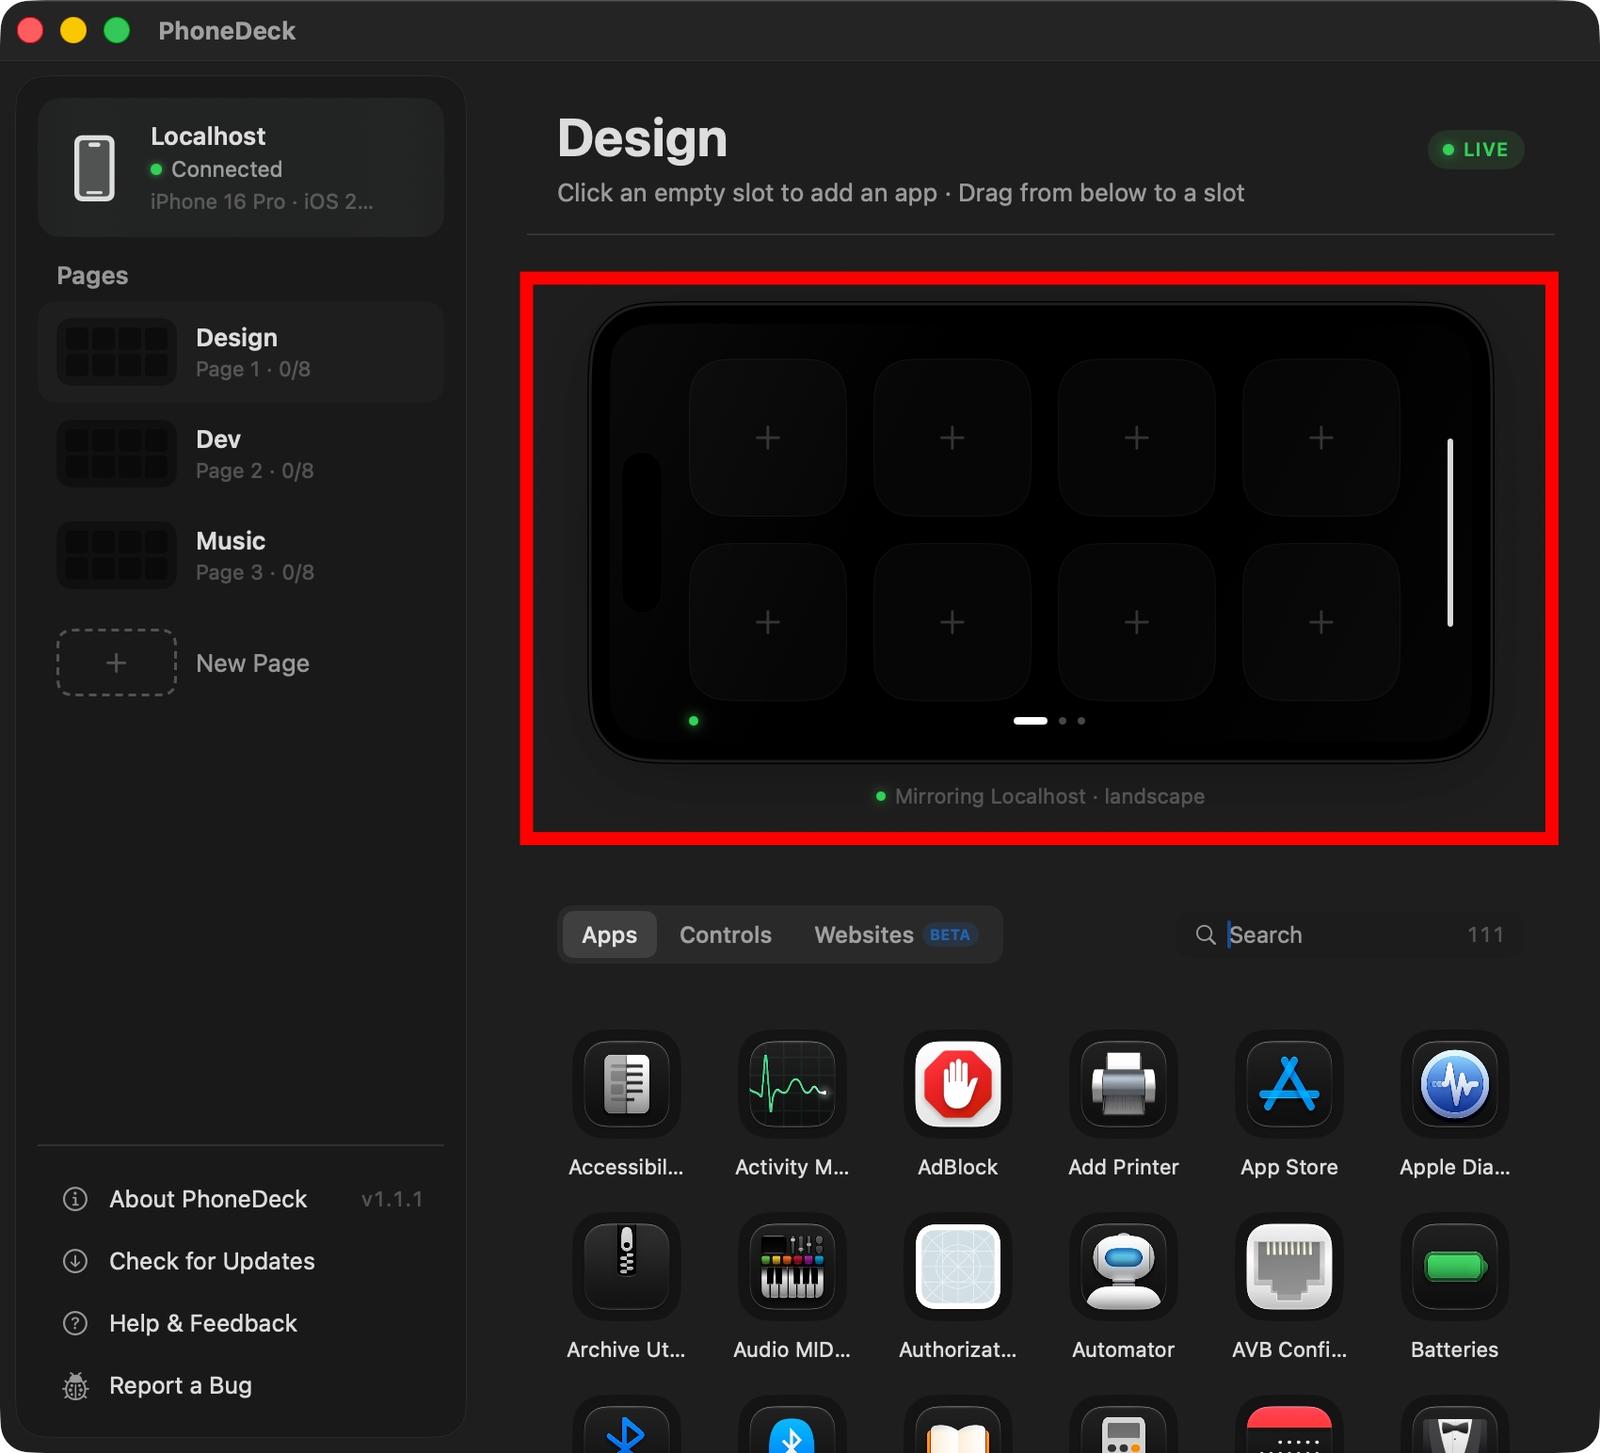Screen dimensions: 1600x1453
Task: Open the Music page in sidebar
Action: pos(241,555)
